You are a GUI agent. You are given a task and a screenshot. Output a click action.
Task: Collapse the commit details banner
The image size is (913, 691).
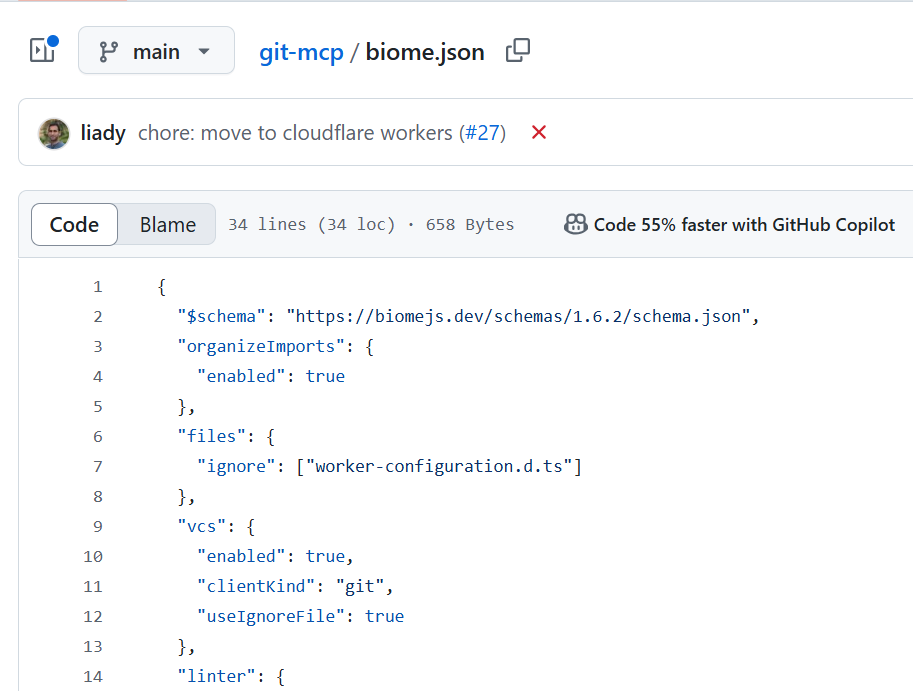[x=538, y=132]
